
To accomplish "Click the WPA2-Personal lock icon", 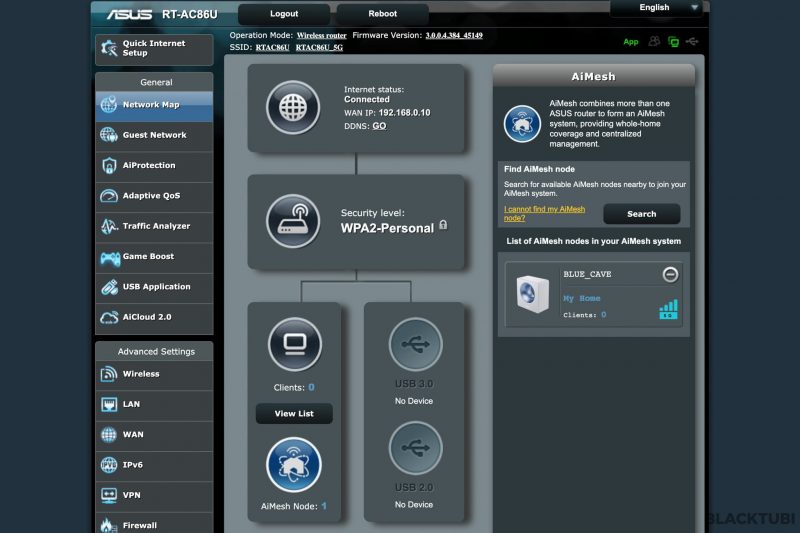I will 443,225.
